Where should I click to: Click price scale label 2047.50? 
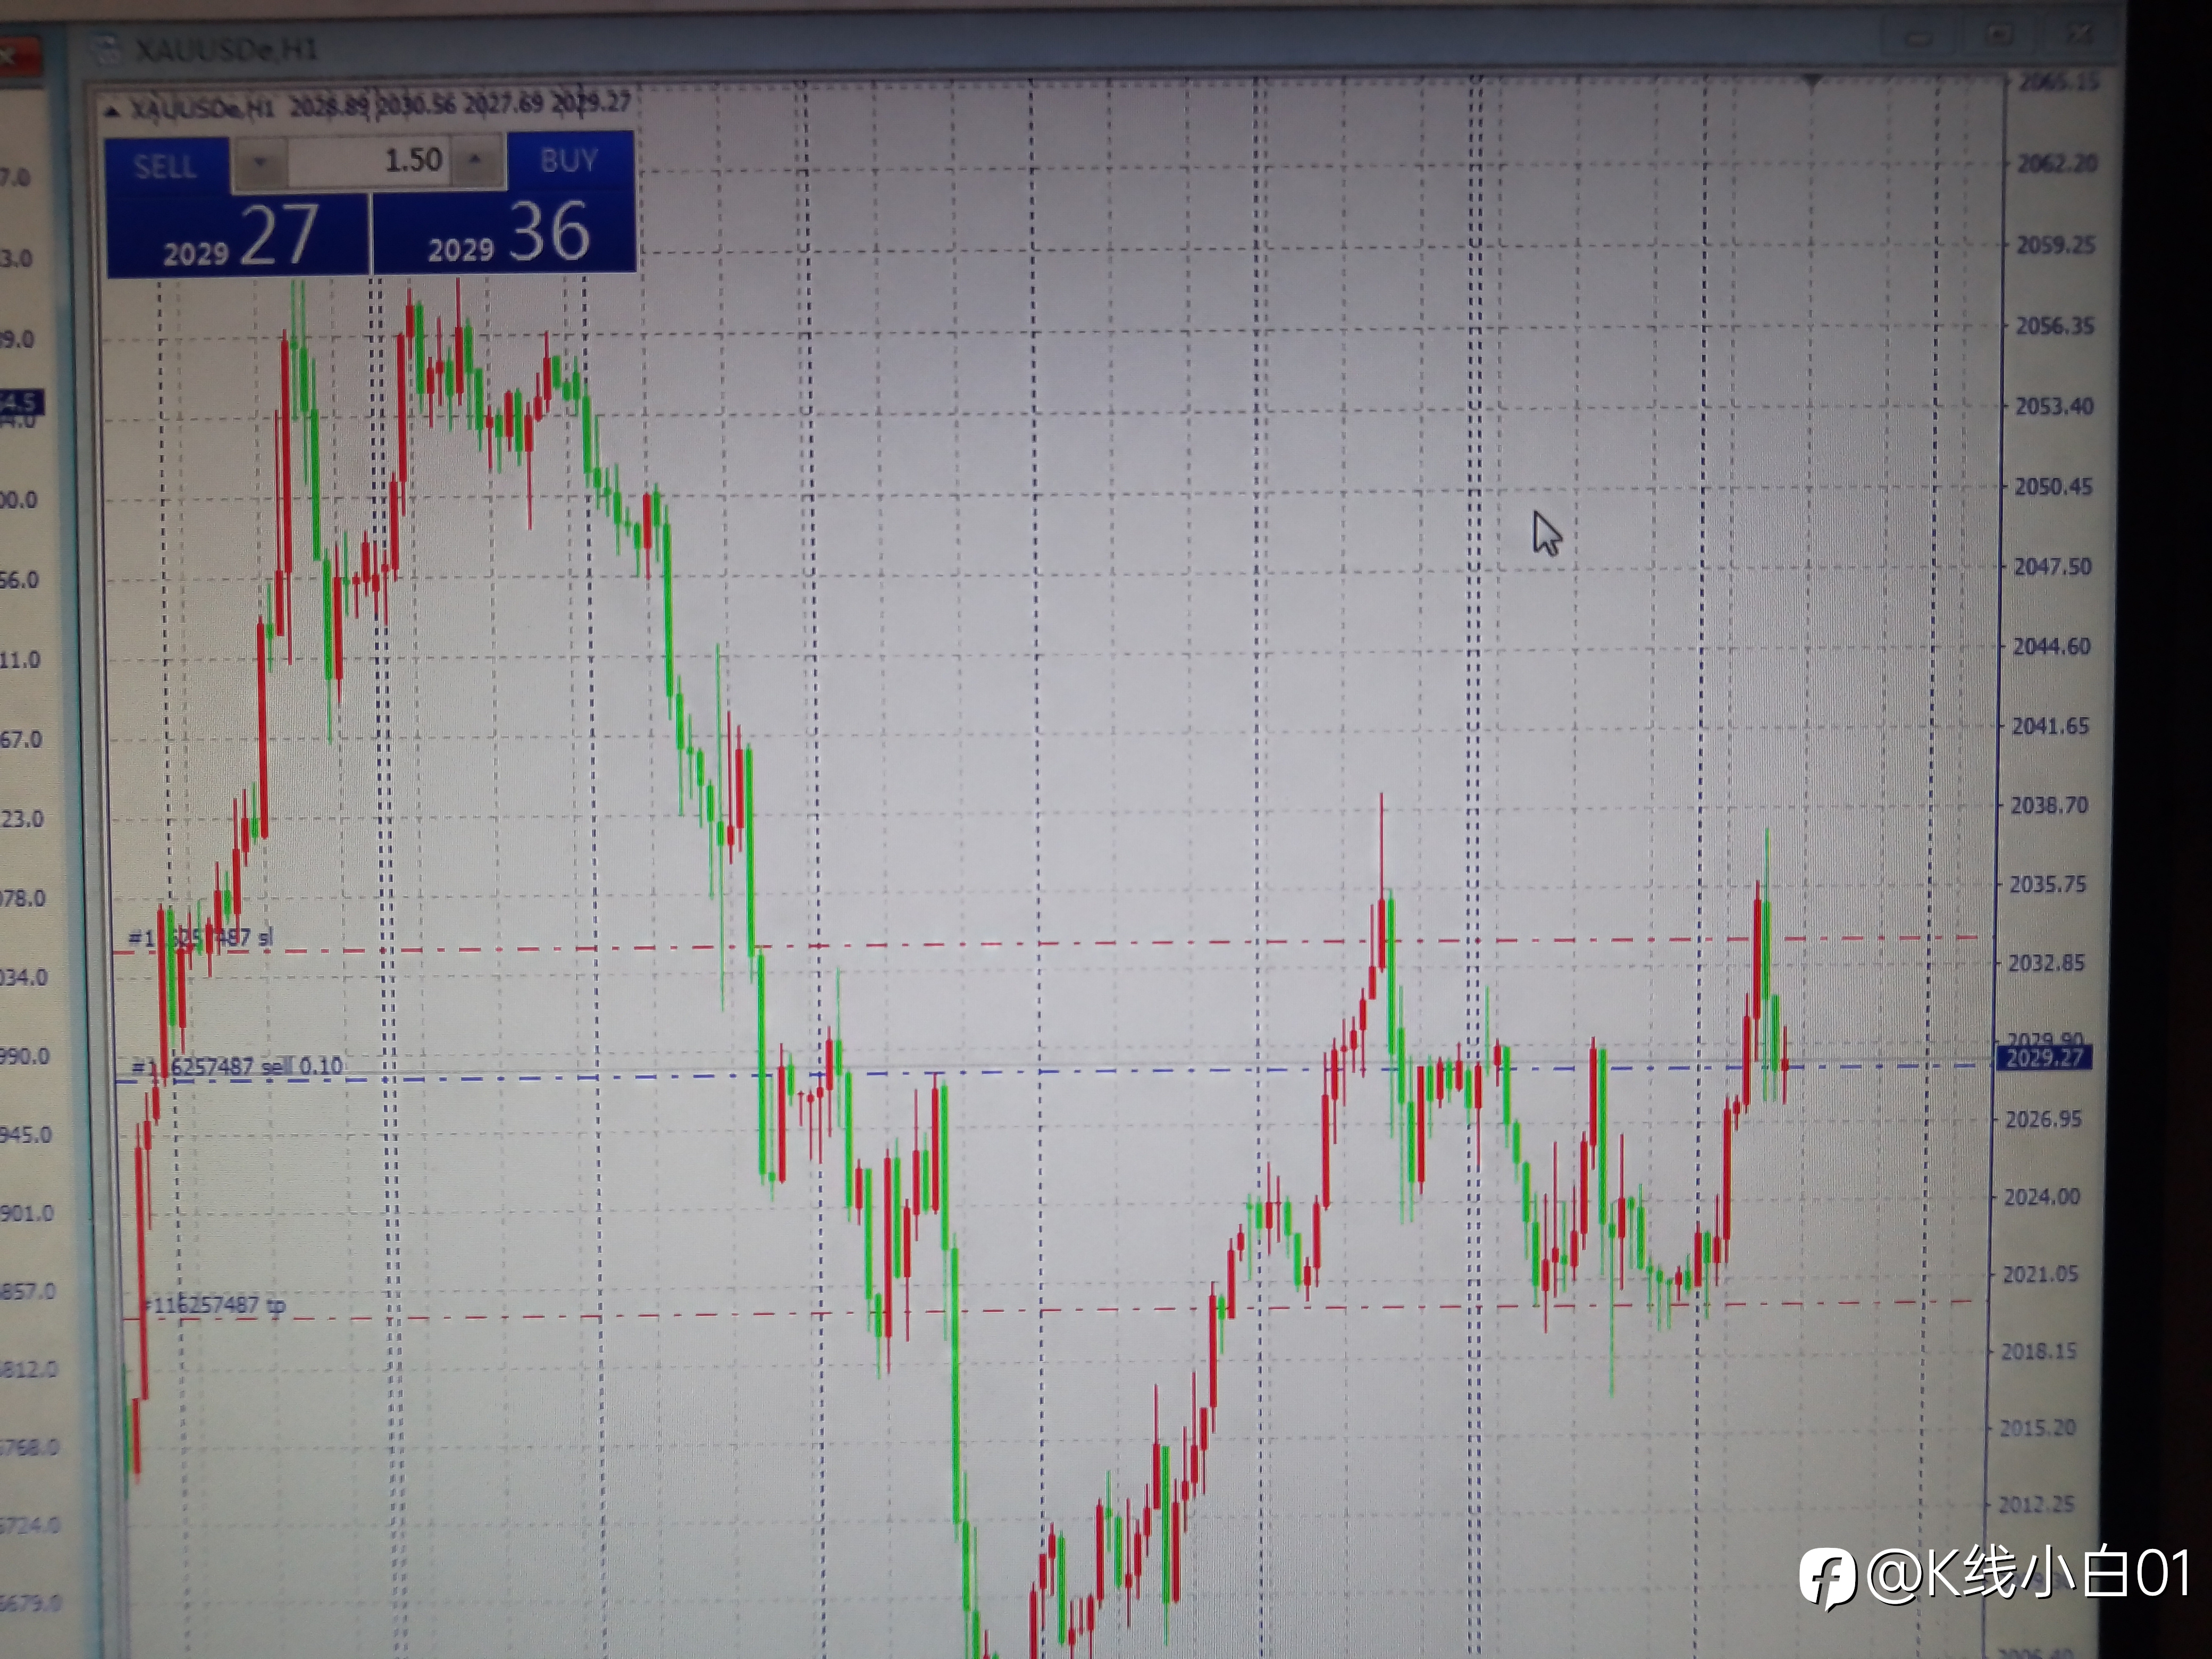tap(2051, 567)
